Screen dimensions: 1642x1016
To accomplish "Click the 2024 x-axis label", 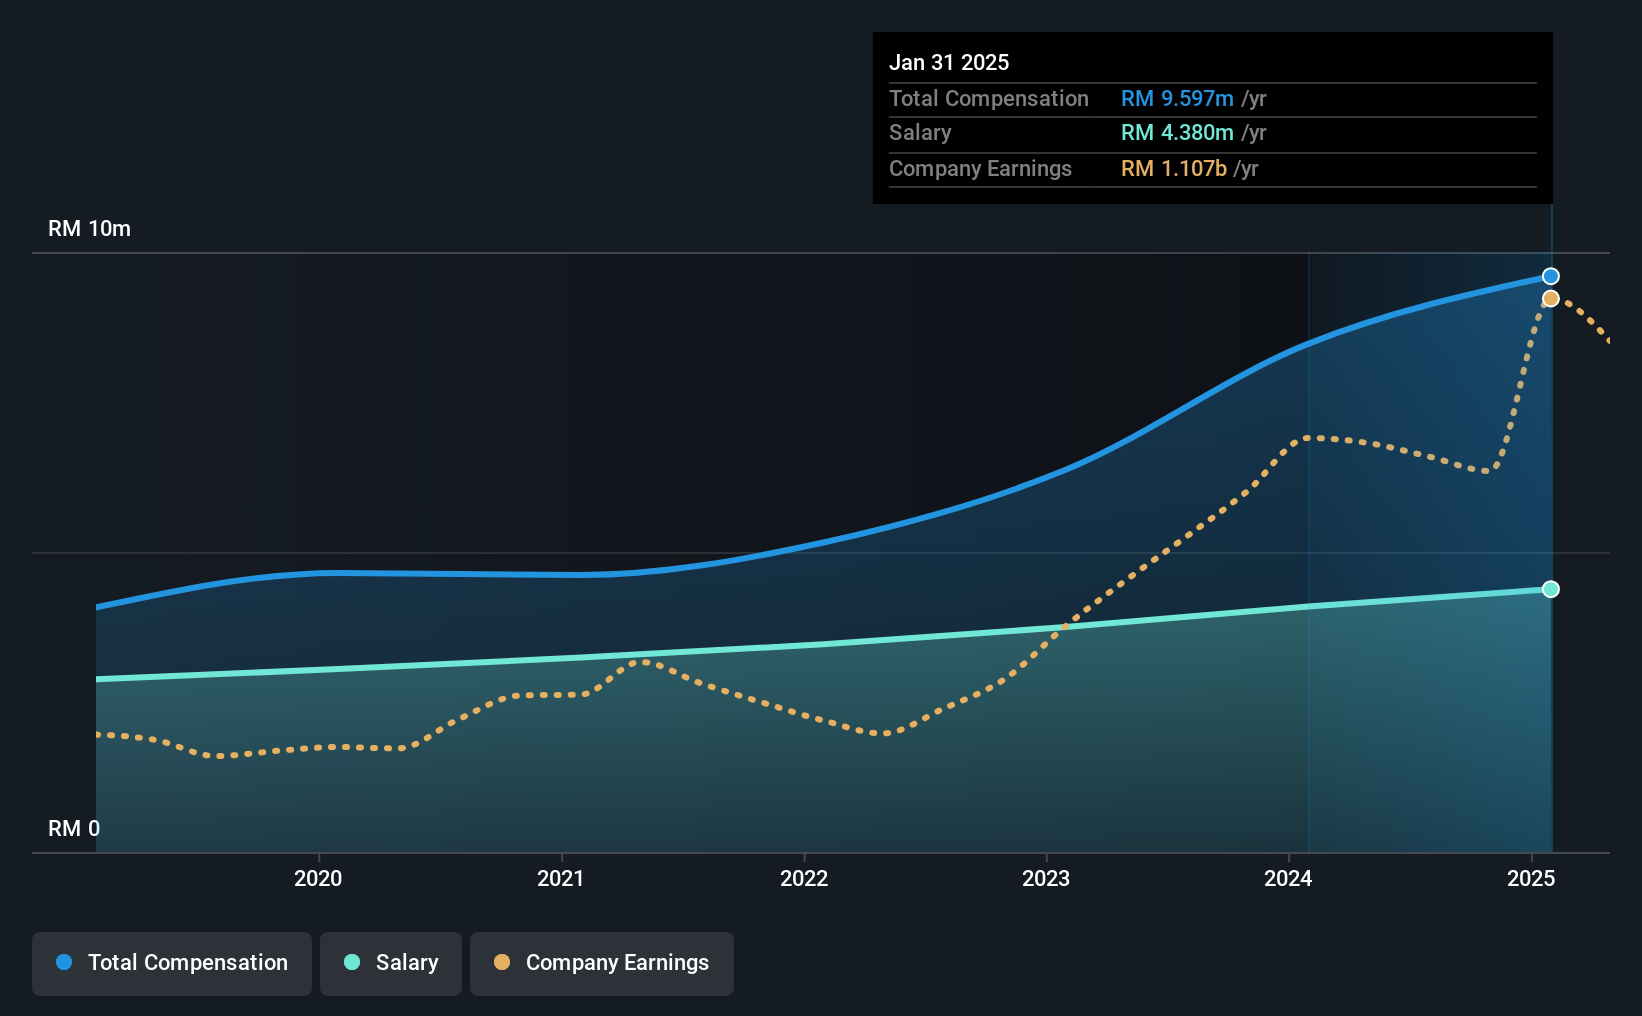I will point(1288,878).
